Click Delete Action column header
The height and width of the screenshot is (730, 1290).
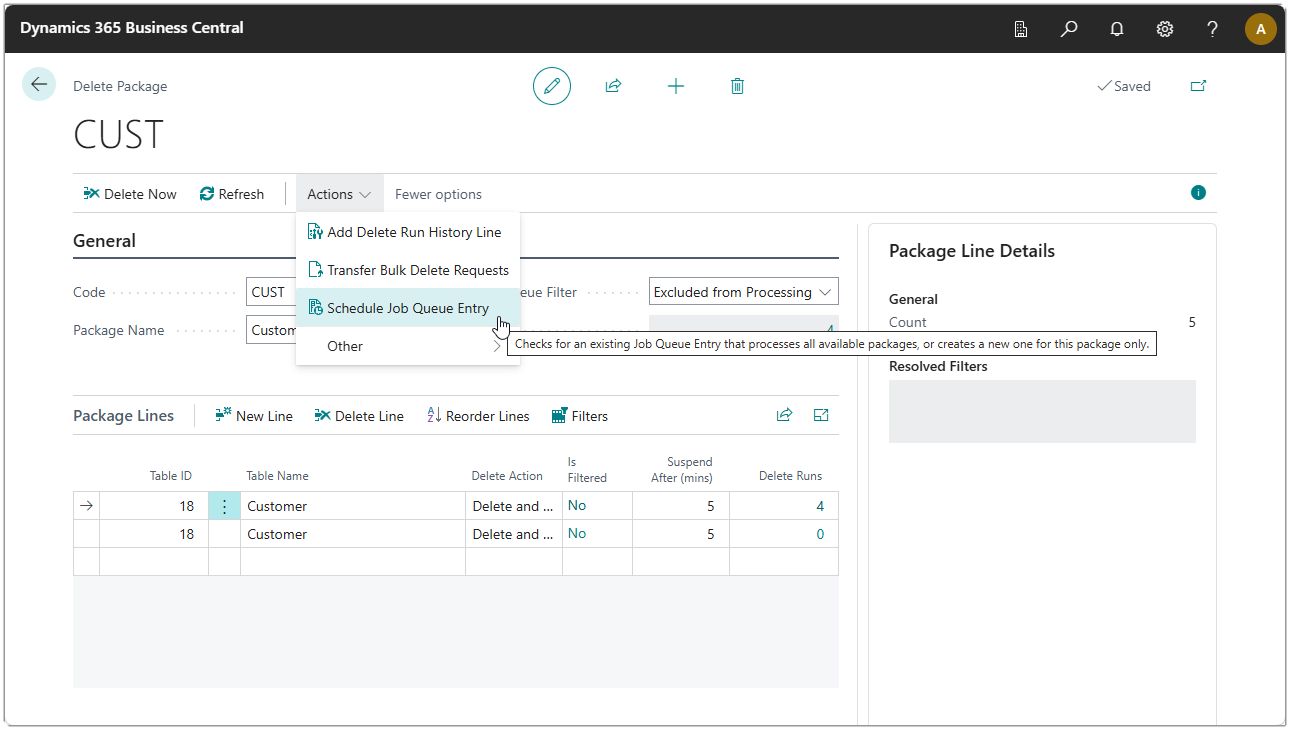pyautogui.click(x=507, y=476)
